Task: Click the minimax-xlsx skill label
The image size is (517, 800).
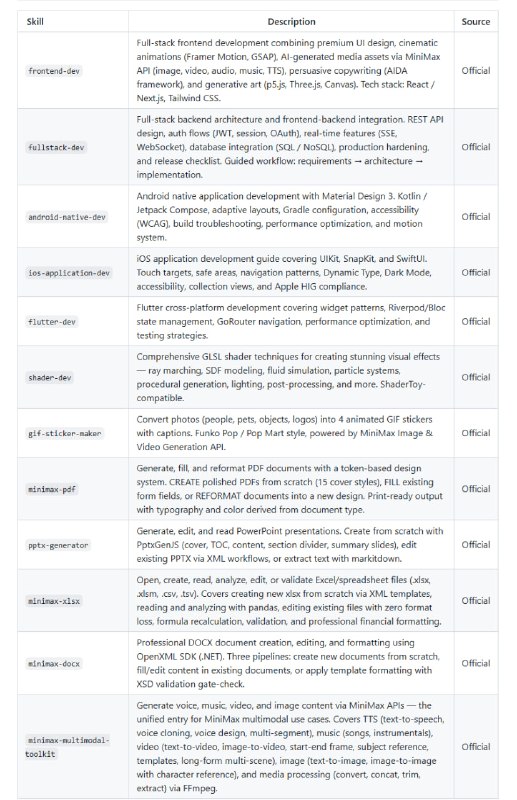Action: click(x=54, y=601)
